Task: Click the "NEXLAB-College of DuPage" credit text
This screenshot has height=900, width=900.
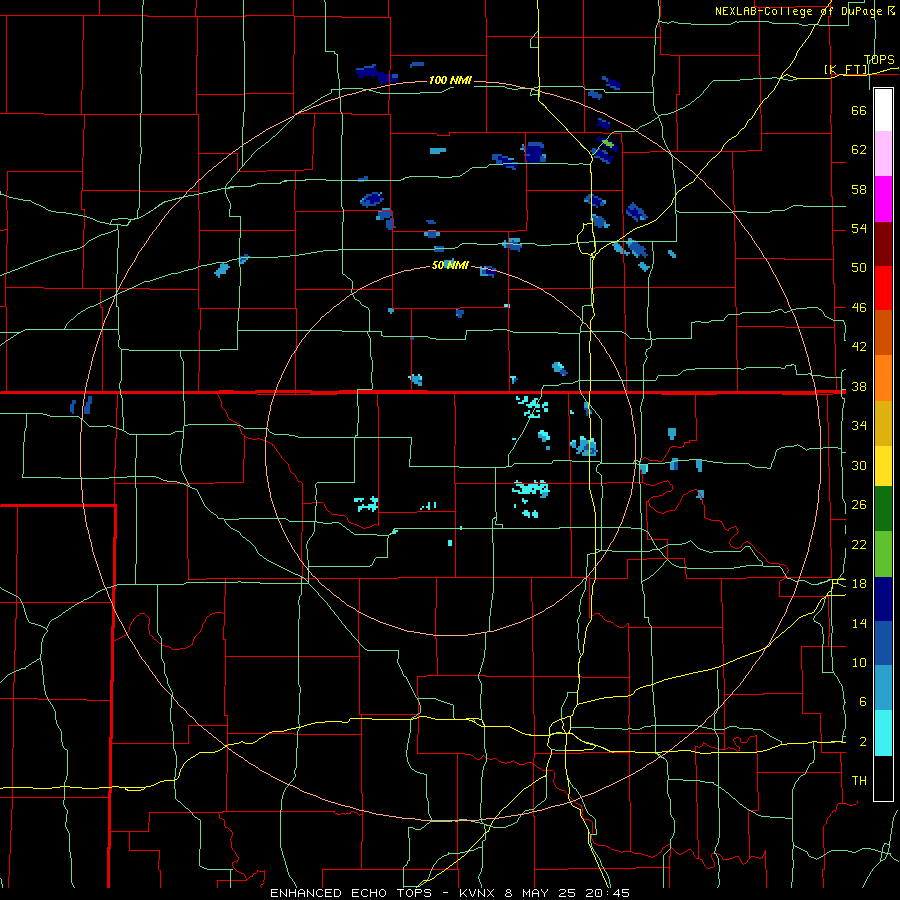Action: tap(798, 11)
